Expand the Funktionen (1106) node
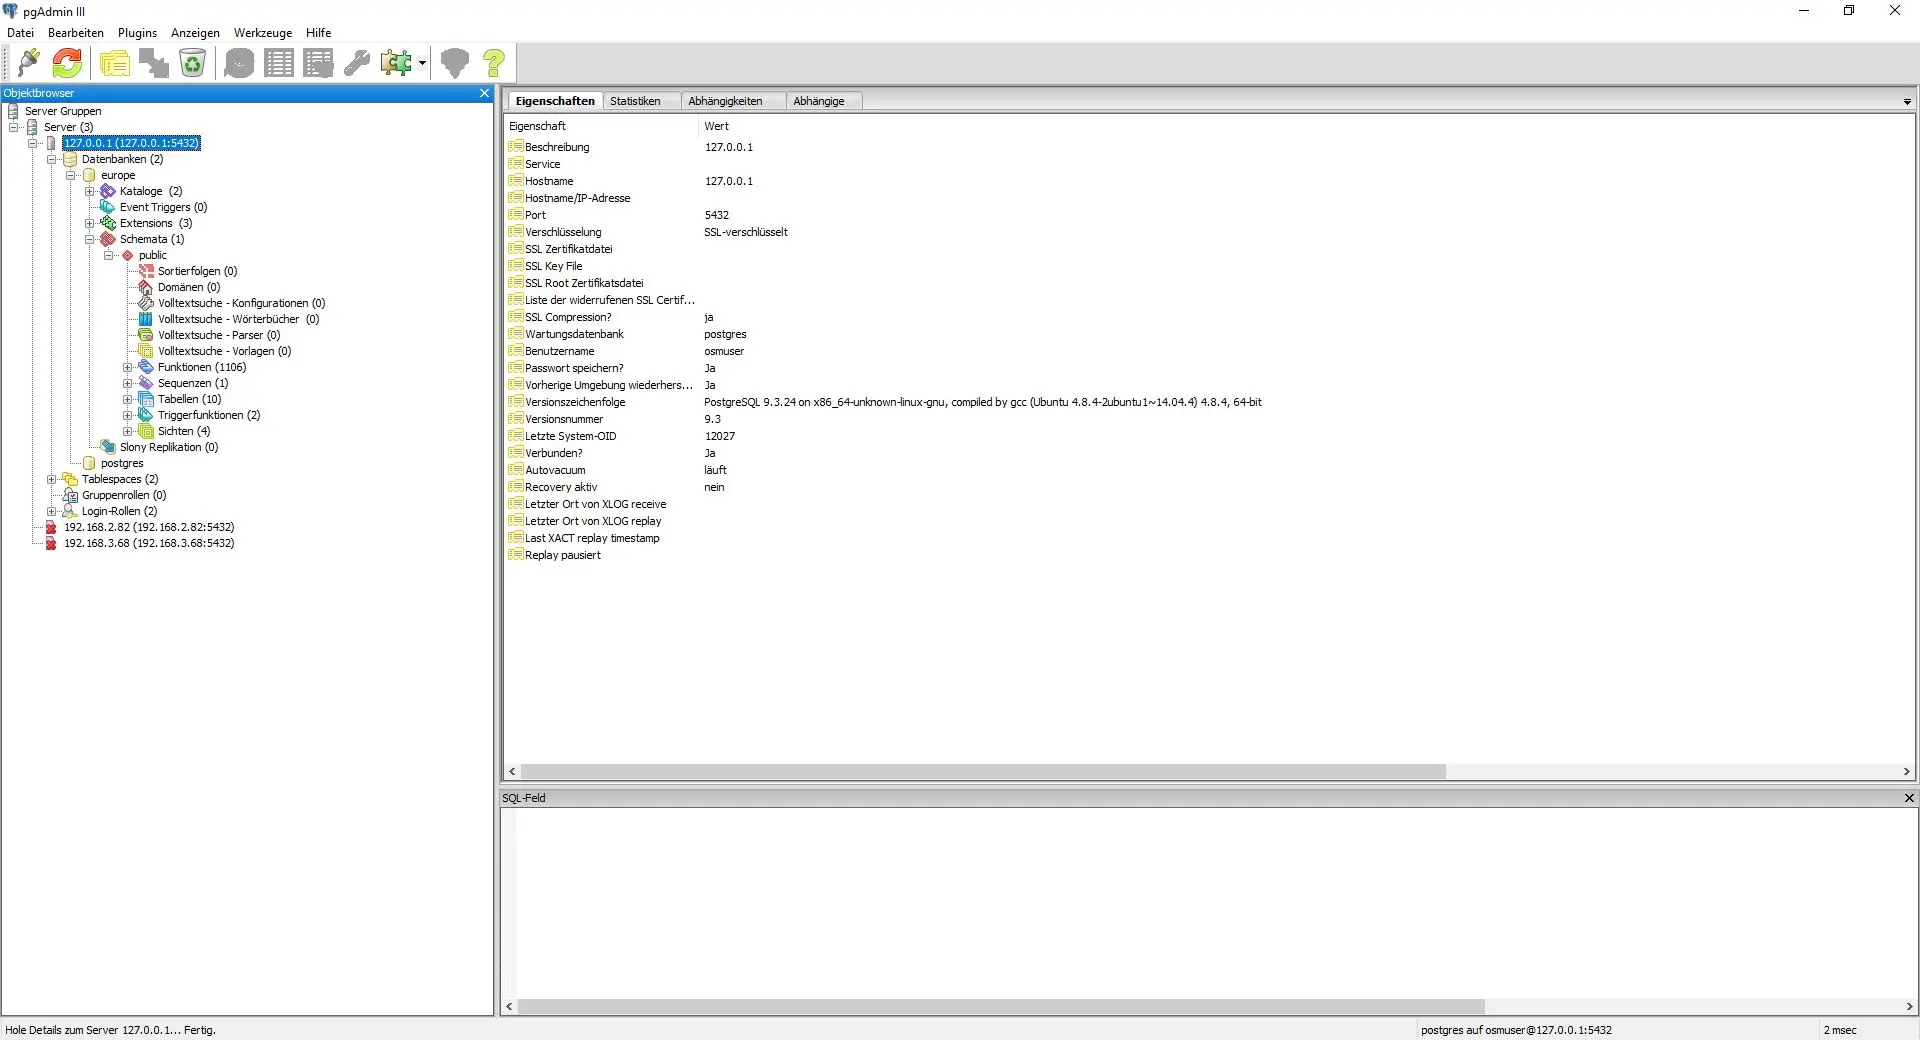Screen dimensions: 1920x1040 (x=128, y=367)
